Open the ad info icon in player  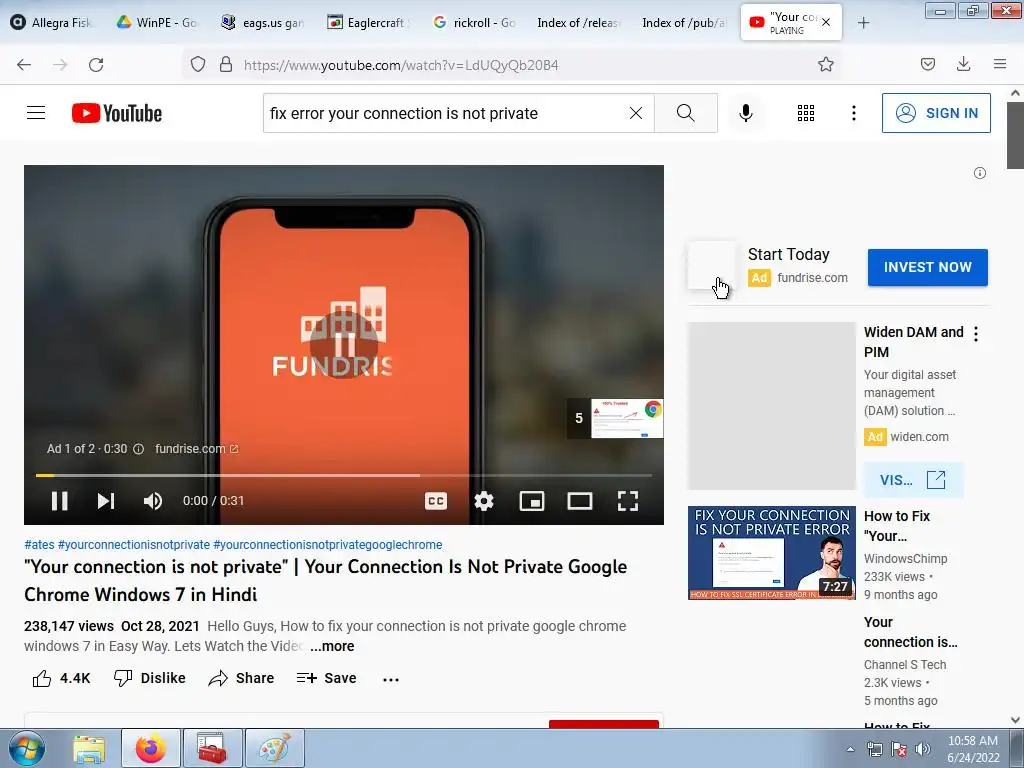pyautogui.click(x=138, y=449)
